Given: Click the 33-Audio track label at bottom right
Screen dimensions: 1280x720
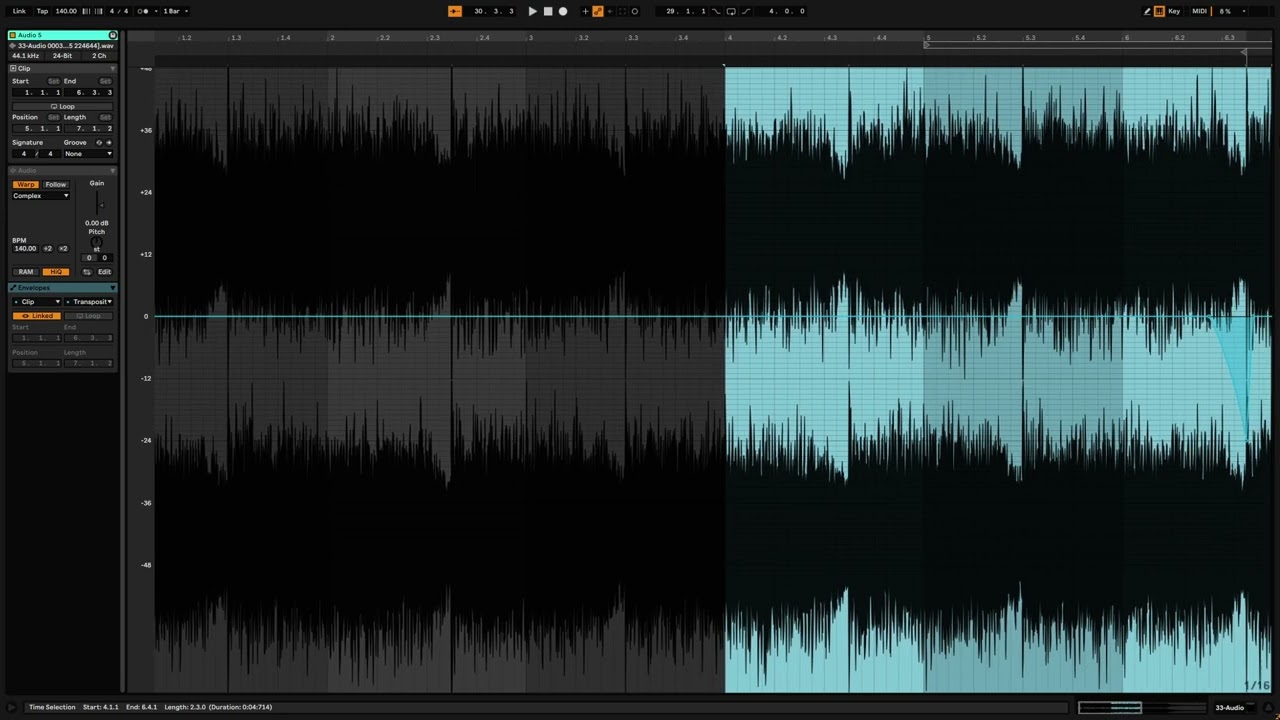Looking at the screenshot, I should [1229, 708].
